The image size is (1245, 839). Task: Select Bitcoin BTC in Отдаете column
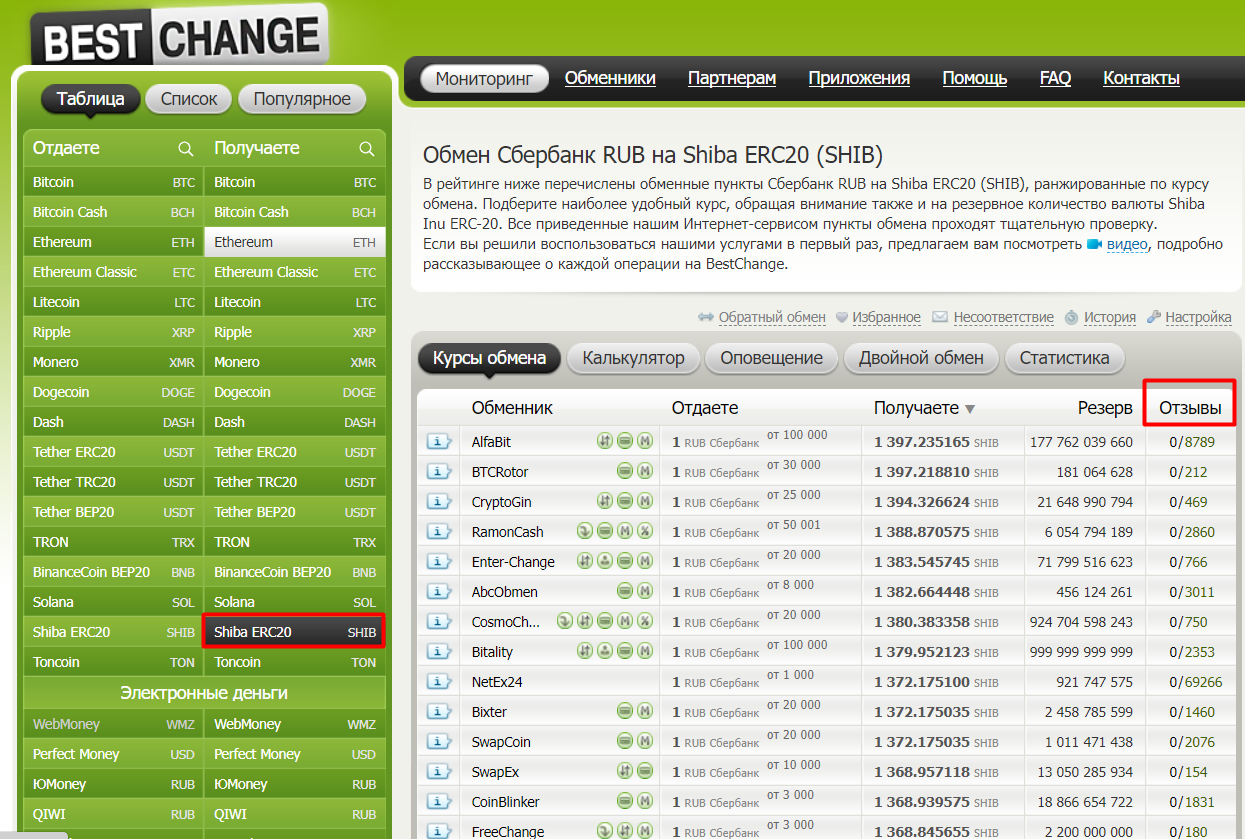113,182
